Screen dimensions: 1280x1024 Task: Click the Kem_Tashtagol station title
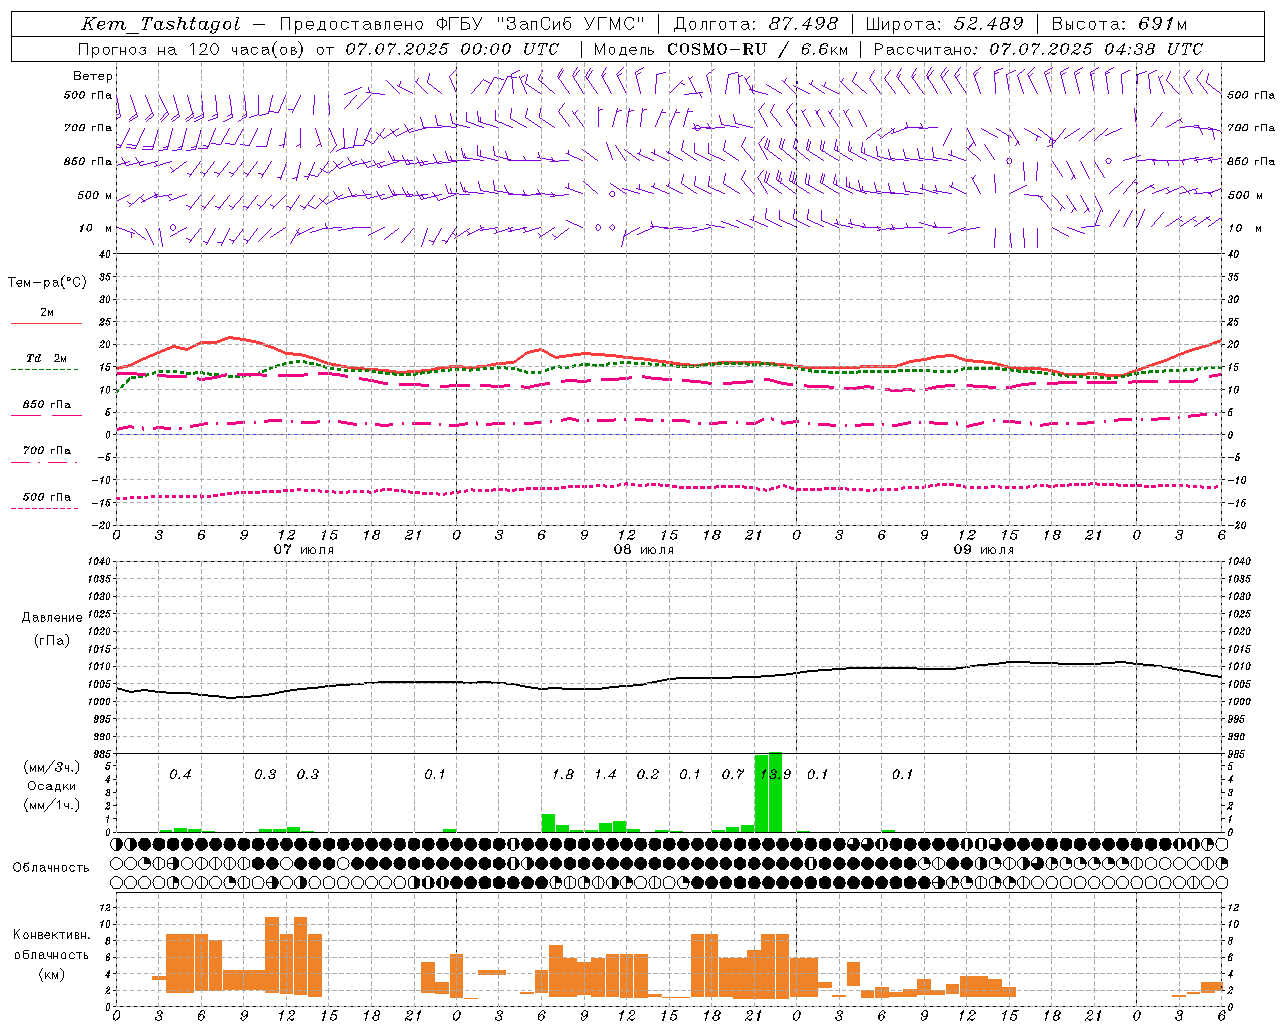tap(161, 24)
